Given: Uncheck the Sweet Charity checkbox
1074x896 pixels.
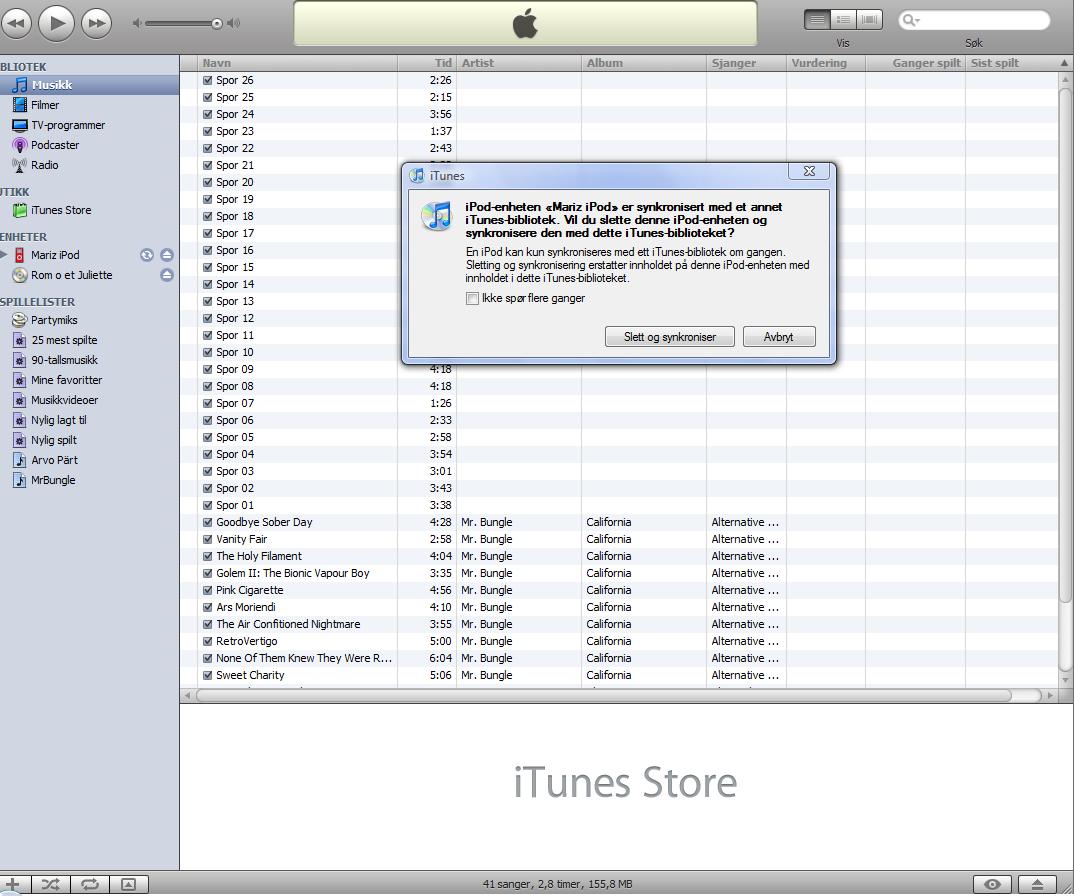Looking at the screenshot, I should (208, 675).
